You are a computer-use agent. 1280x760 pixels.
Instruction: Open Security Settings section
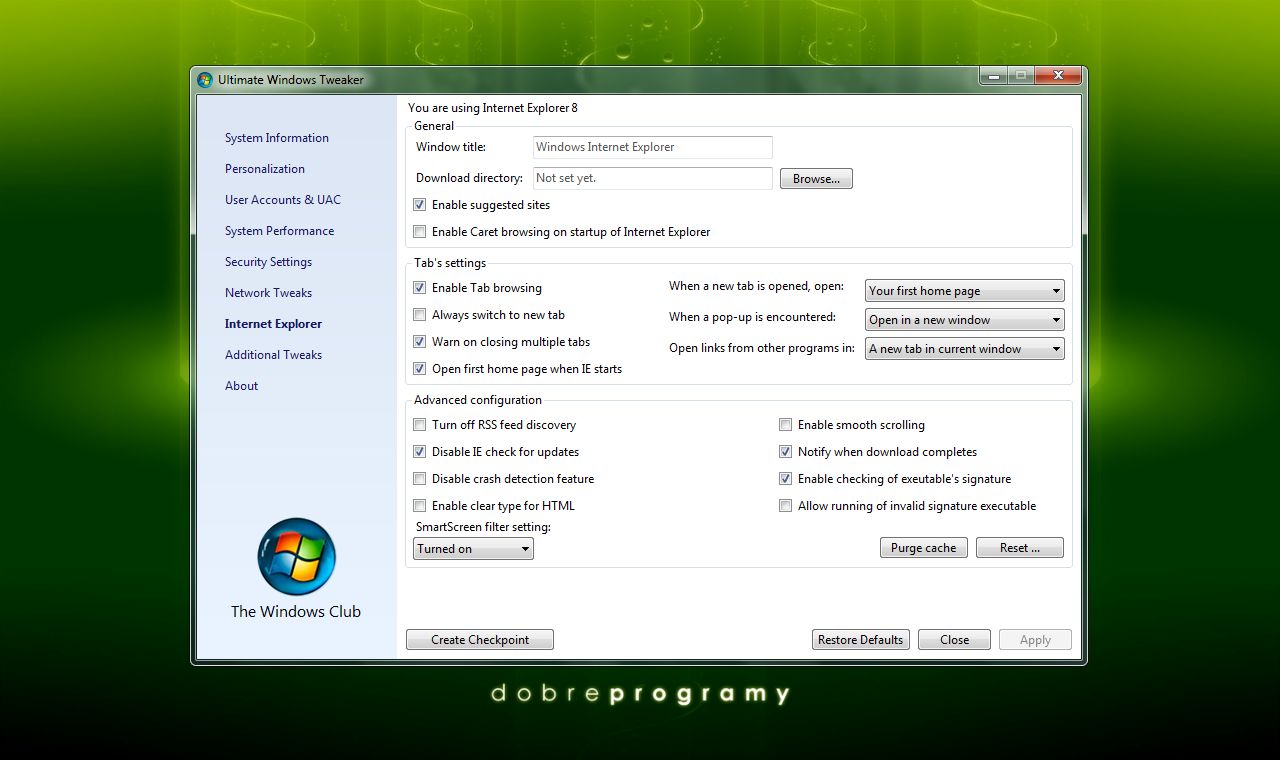[268, 262]
